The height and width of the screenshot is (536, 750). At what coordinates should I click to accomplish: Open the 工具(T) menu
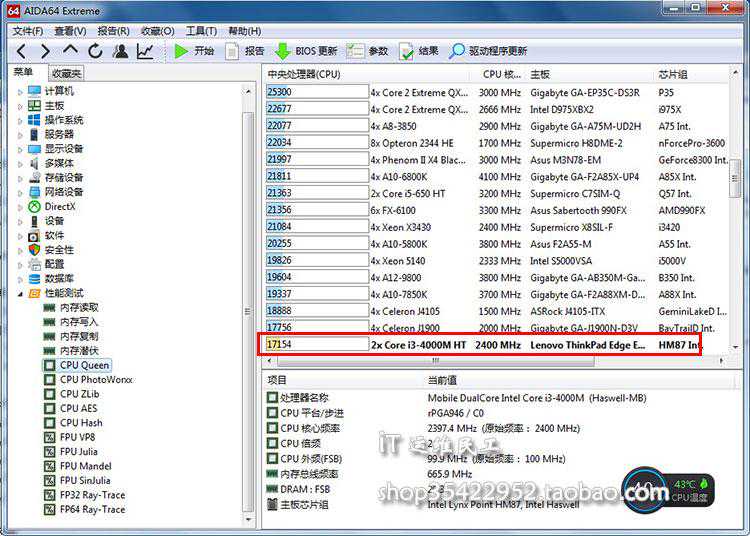click(201, 31)
